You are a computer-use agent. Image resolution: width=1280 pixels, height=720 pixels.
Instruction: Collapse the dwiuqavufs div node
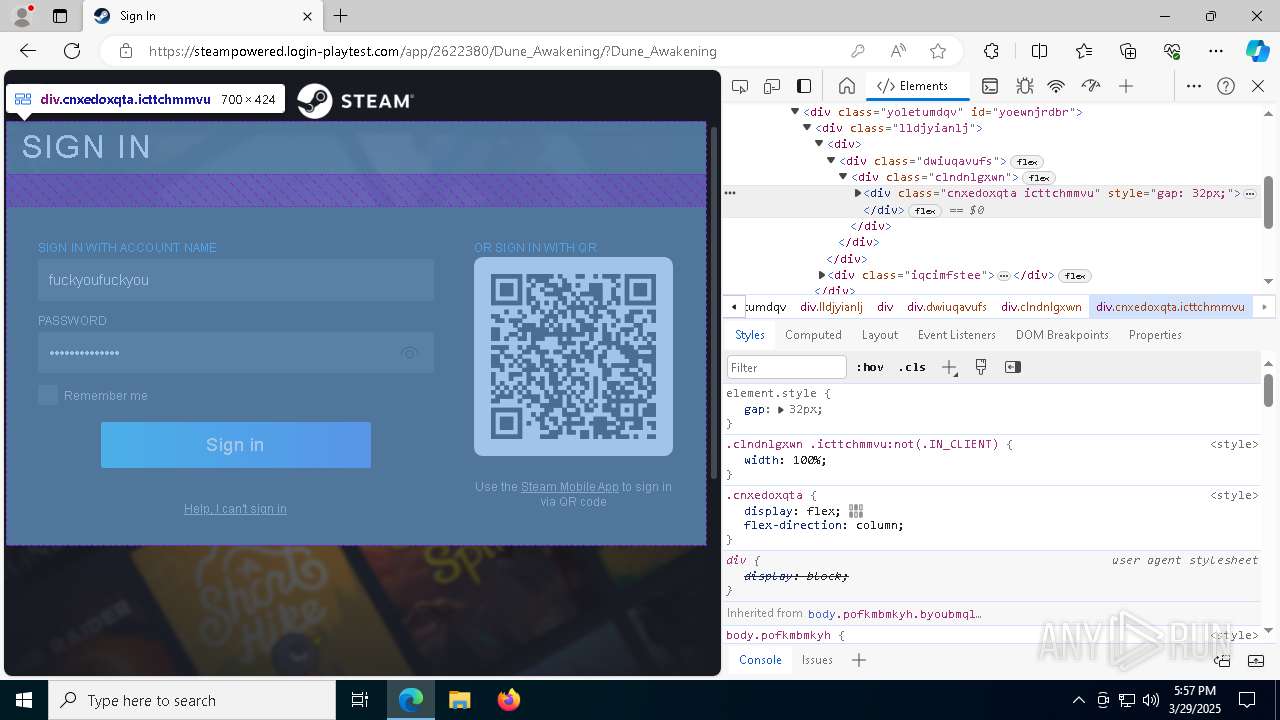pyautogui.click(x=831, y=161)
